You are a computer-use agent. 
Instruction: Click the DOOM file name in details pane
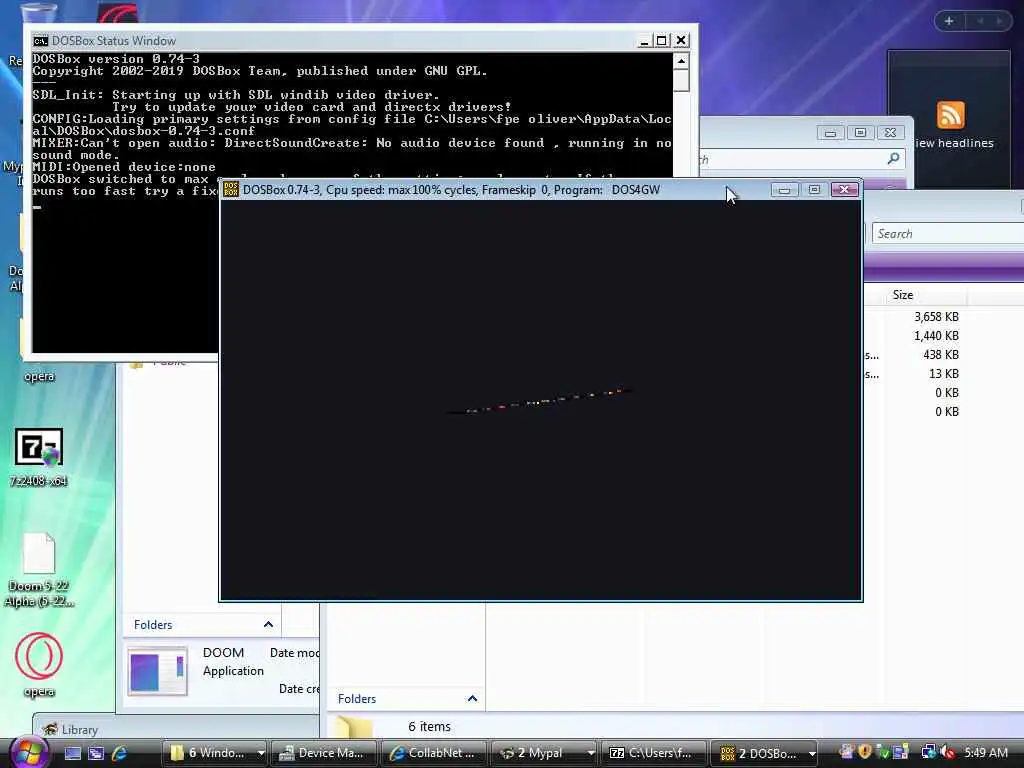223,652
